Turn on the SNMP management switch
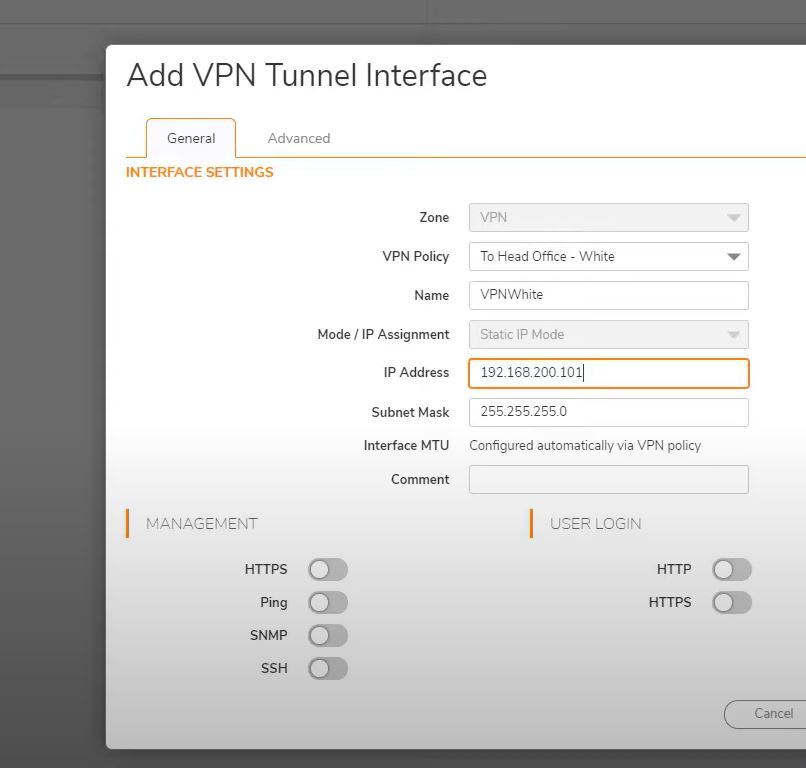The image size is (806, 768). point(327,636)
